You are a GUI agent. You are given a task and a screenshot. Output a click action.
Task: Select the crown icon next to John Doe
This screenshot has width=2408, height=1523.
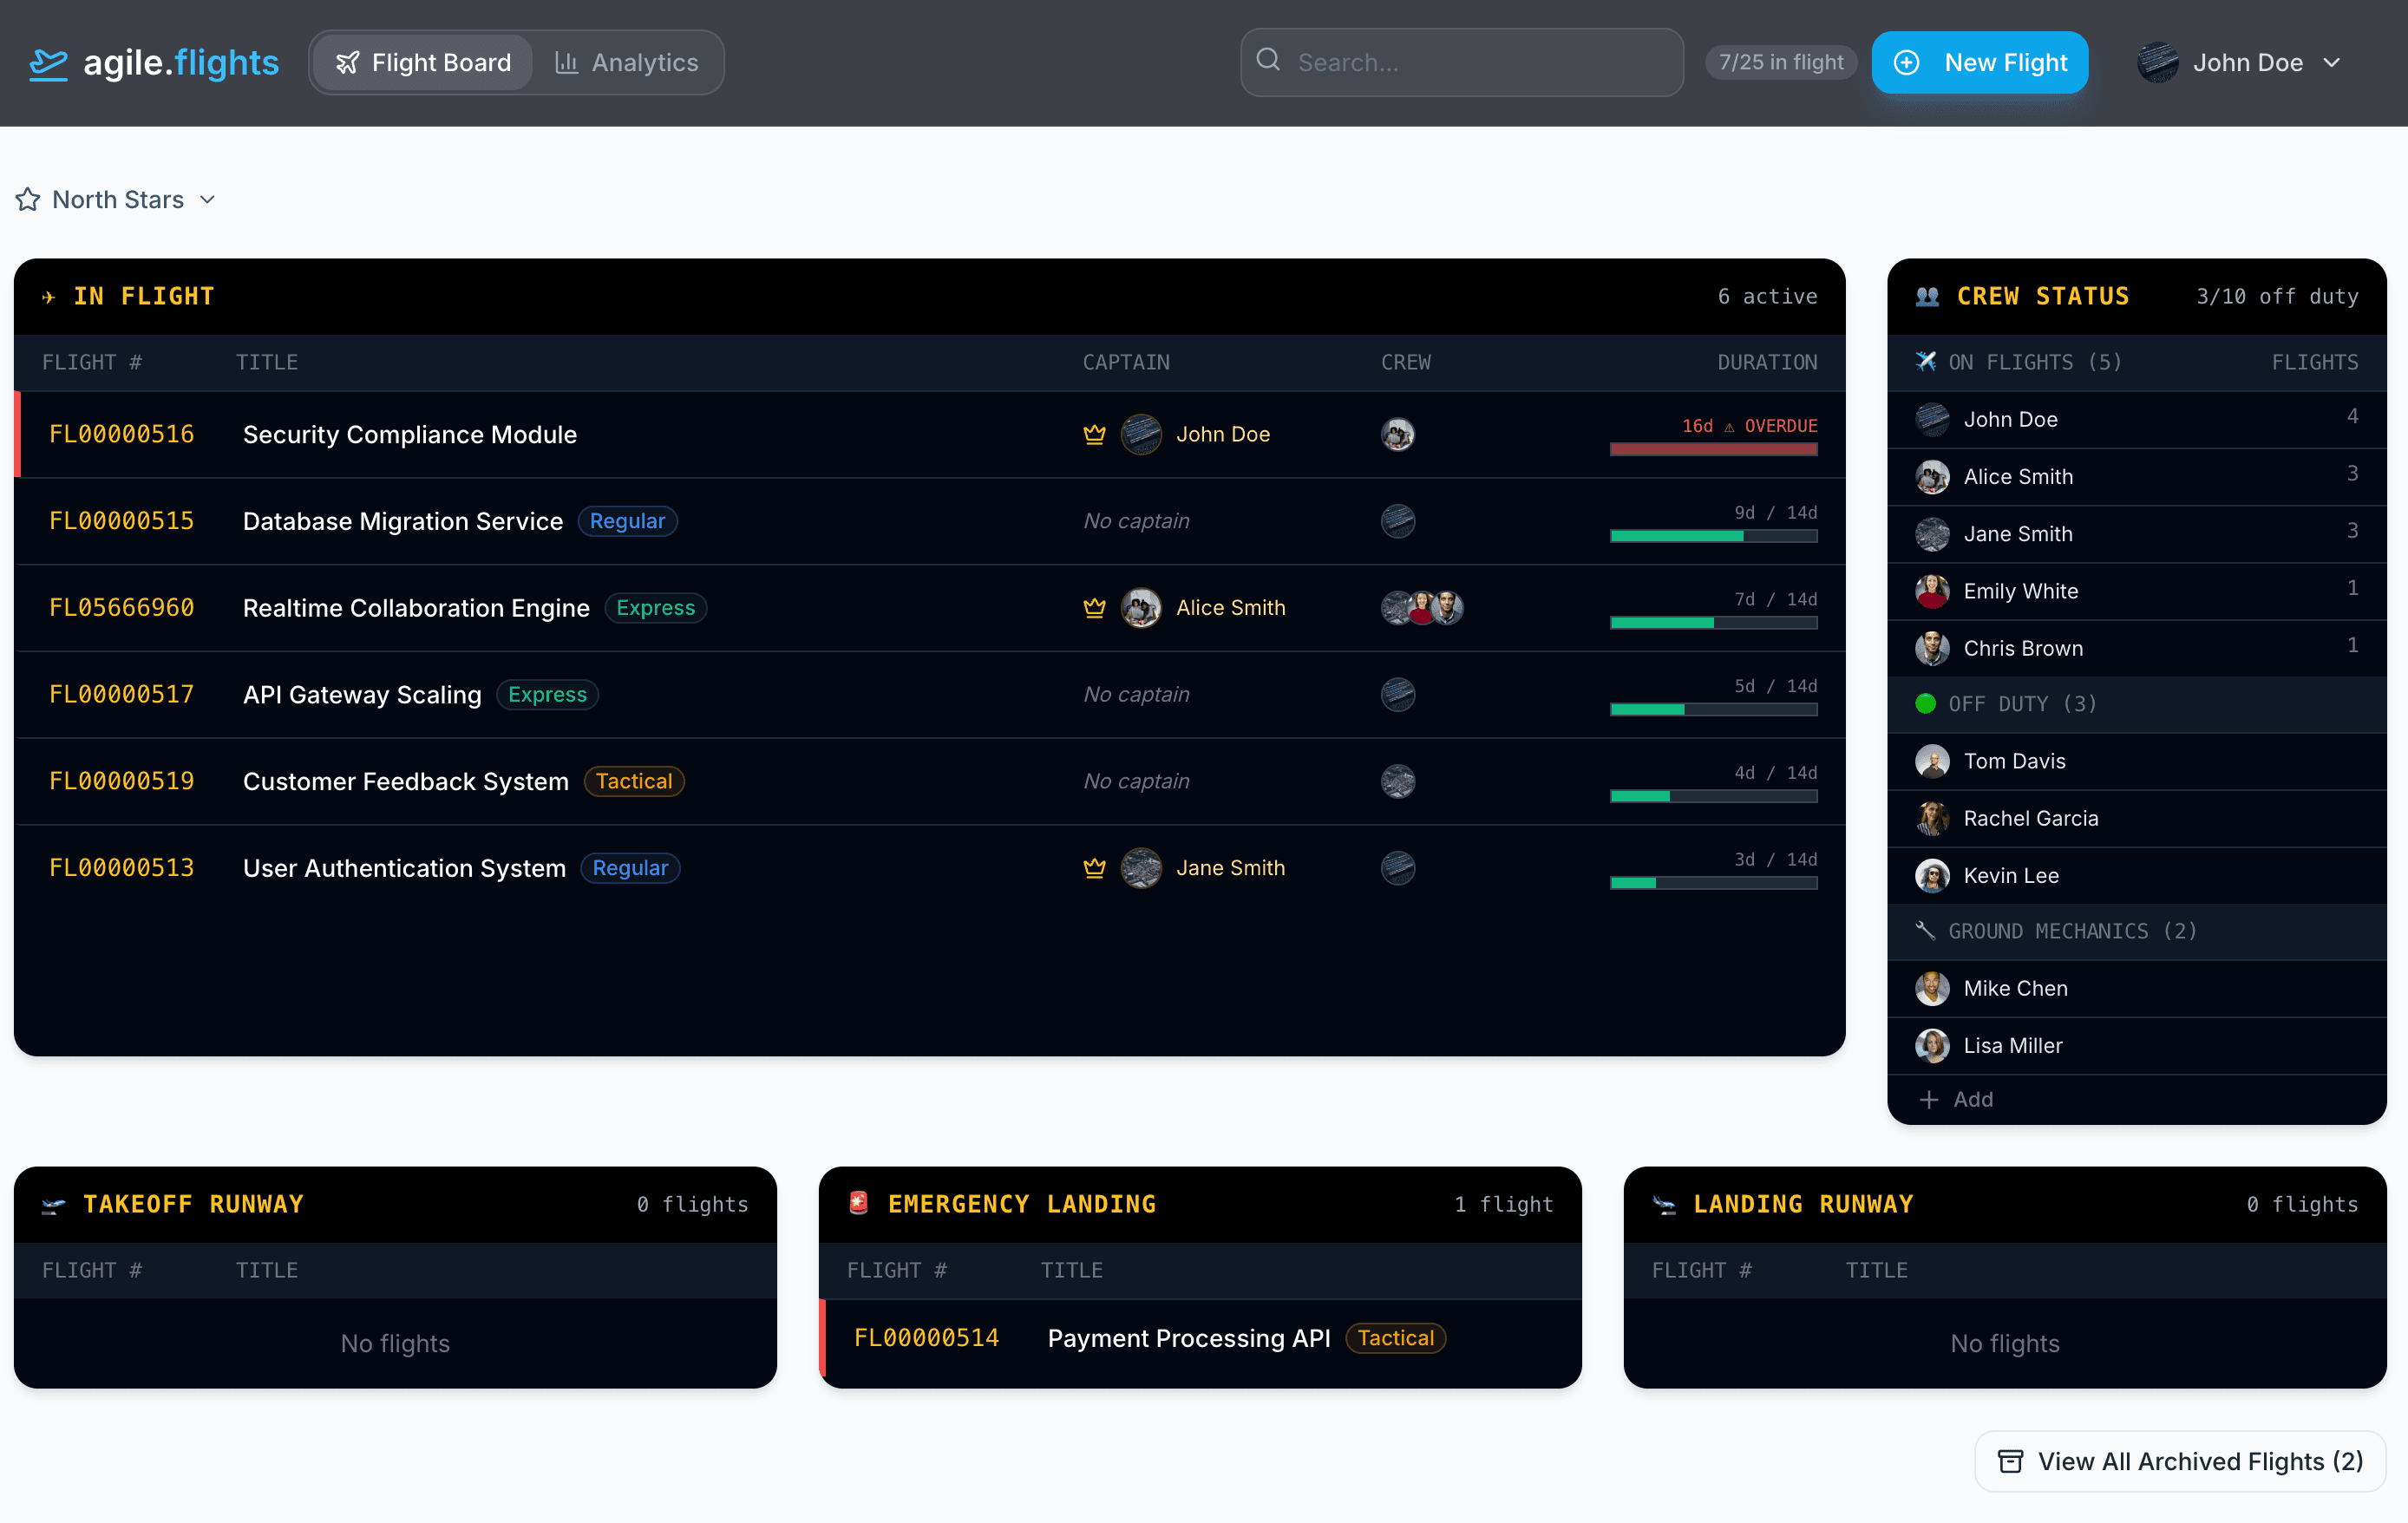[x=1095, y=434]
